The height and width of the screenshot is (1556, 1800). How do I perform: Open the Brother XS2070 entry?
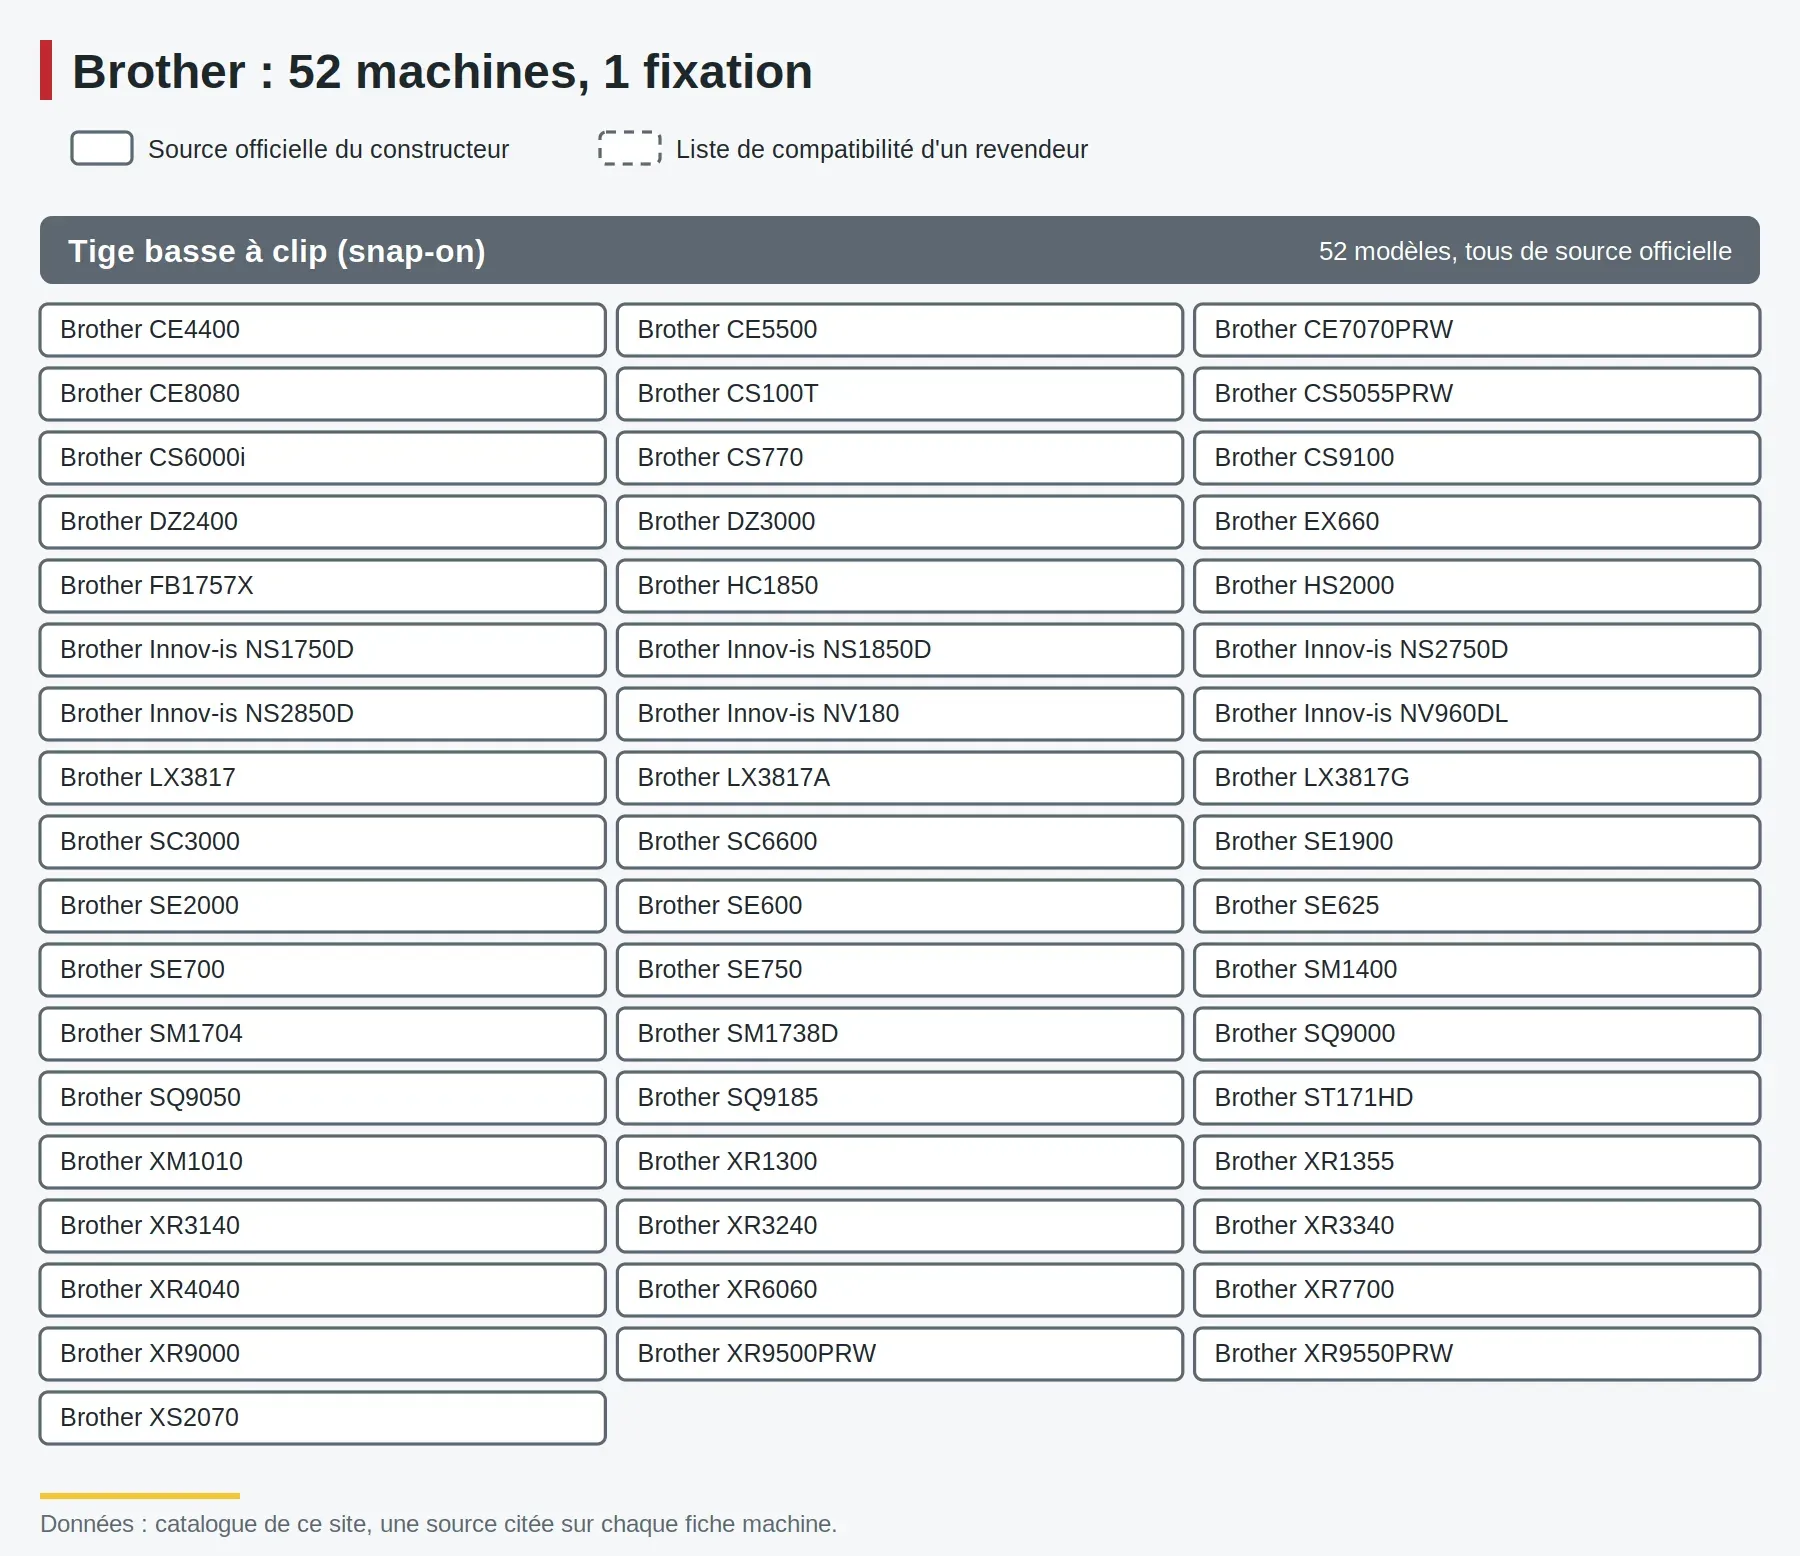(322, 1418)
